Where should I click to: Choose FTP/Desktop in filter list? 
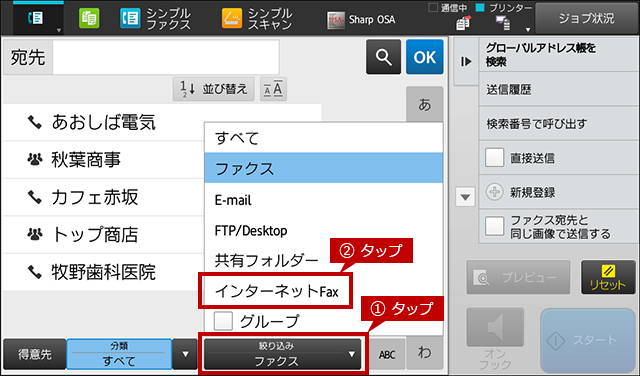pos(324,231)
